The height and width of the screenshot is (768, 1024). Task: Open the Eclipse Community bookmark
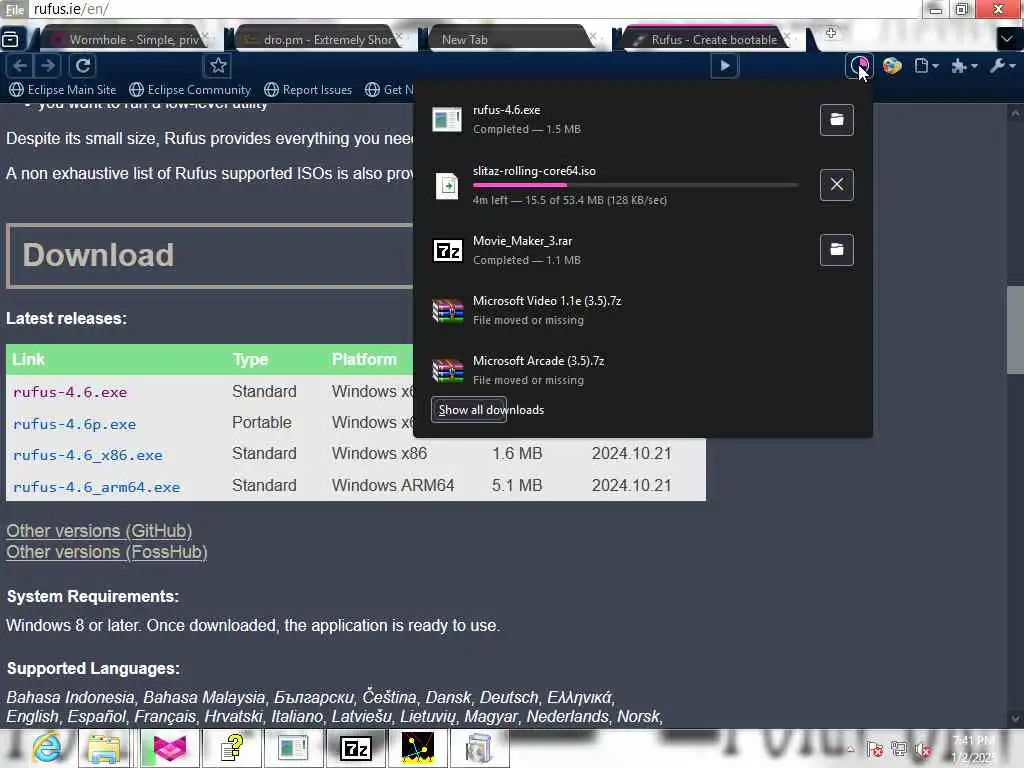click(x=190, y=89)
